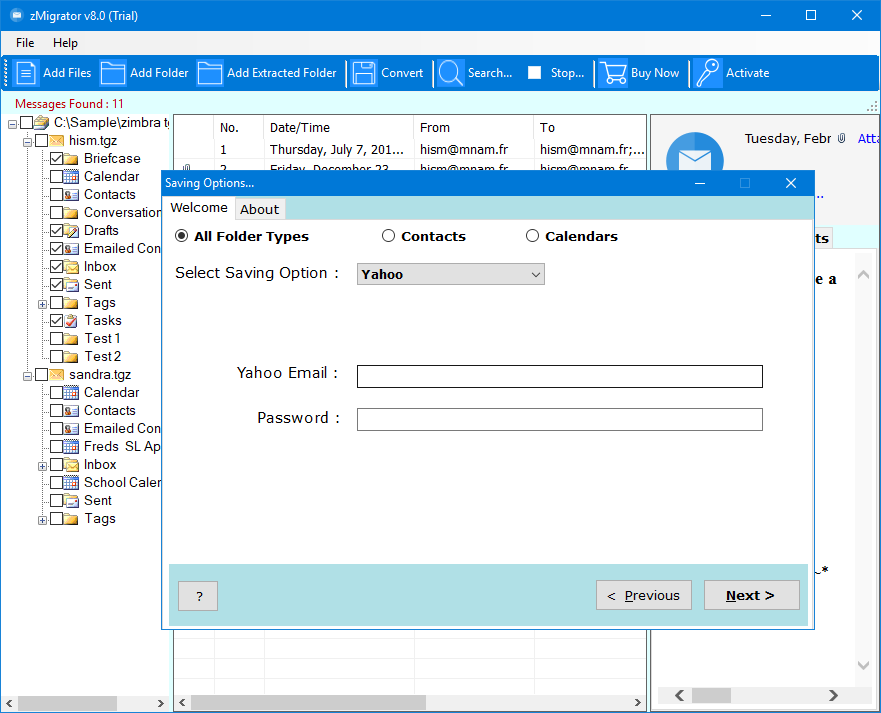The width and height of the screenshot is (881, 713).
Task: Expand the Tags node under hism.tgz
Action: pos(42,304)
